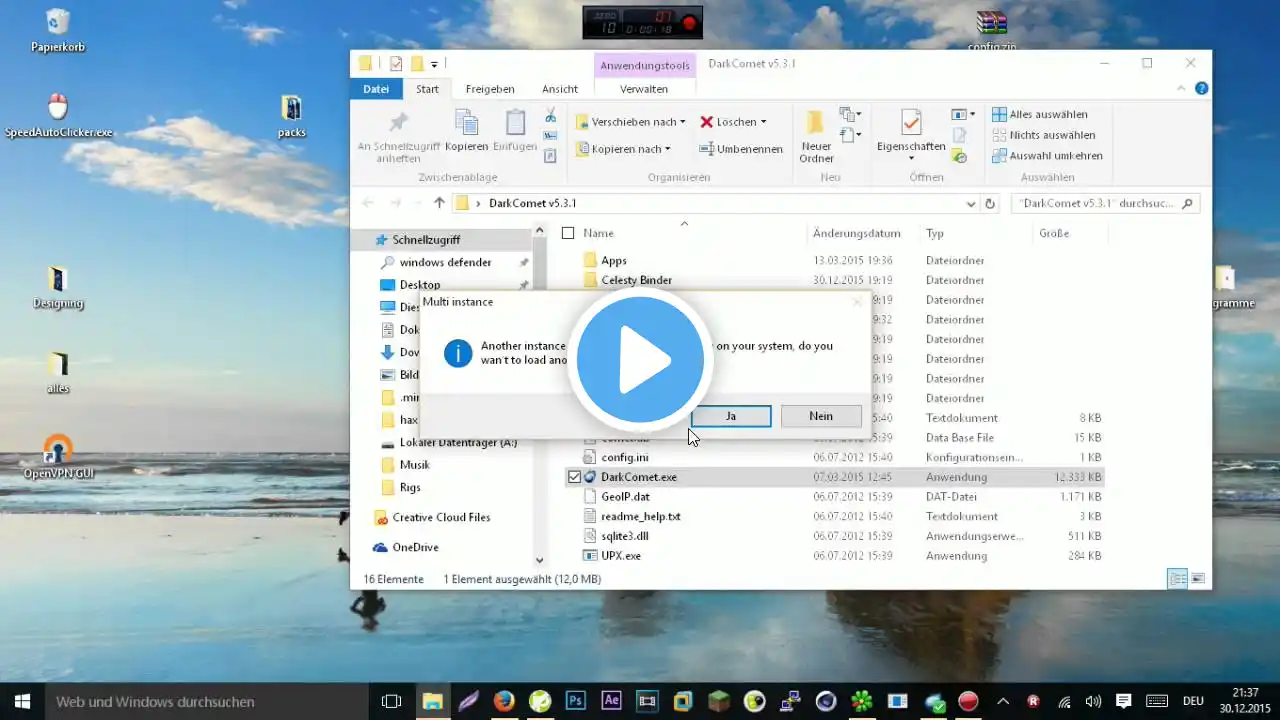
Task: Open the Papierkorb desktop icon
Action: click(x=58, y=22)
